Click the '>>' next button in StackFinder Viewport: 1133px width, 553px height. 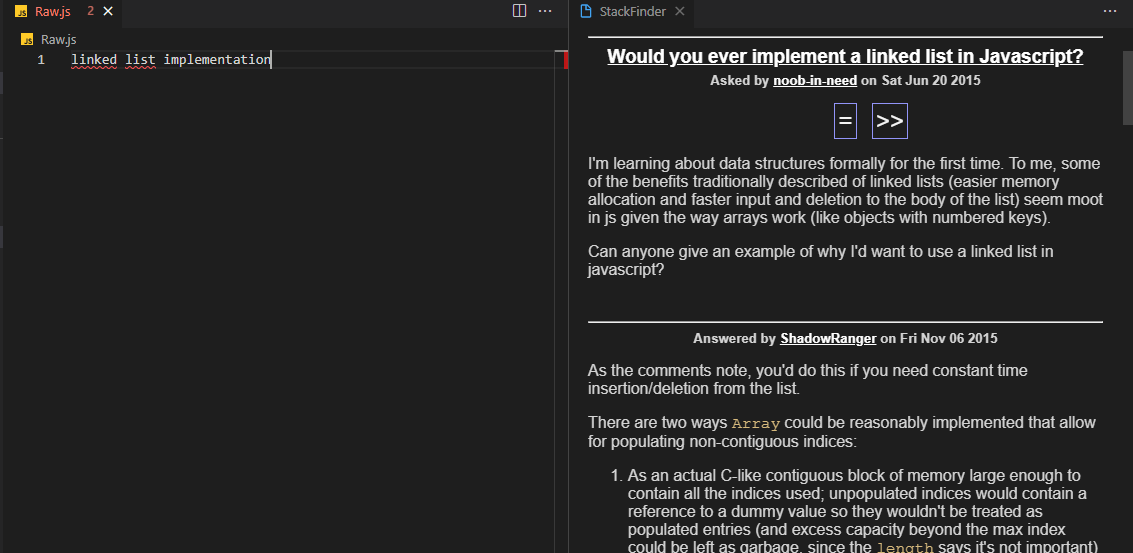click(889, 121)
